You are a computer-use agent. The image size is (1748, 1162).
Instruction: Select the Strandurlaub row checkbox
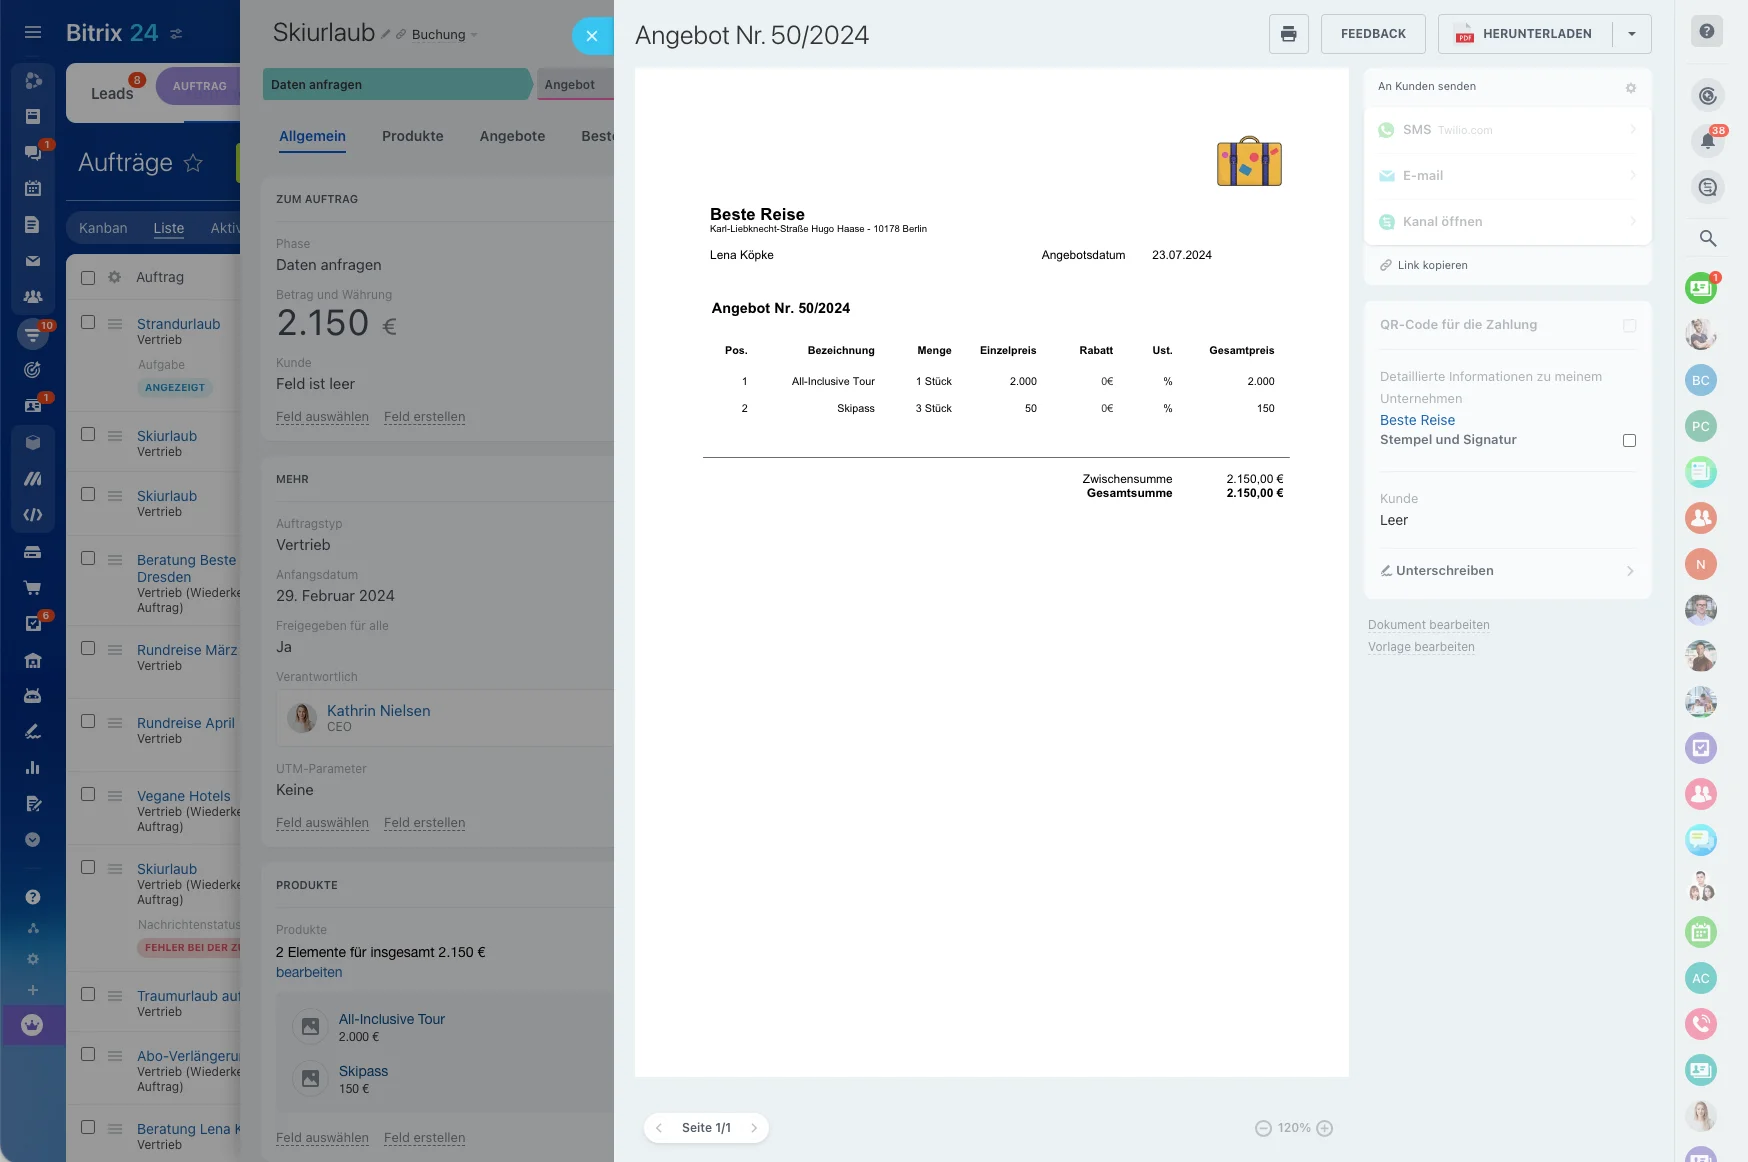88,323
